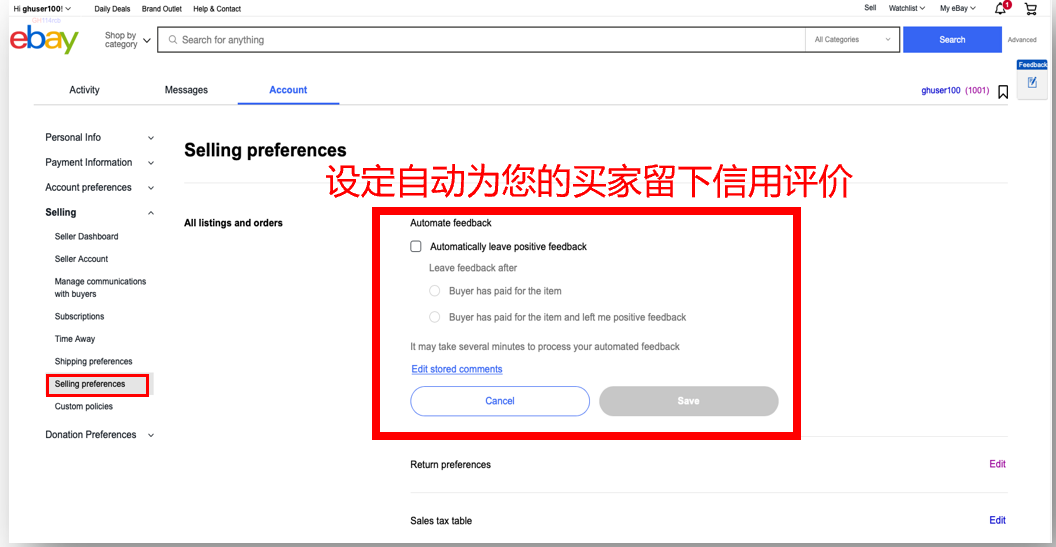Open the My eBay dropdown
This screenshot has width=1056, height=547.
[958, 9]
